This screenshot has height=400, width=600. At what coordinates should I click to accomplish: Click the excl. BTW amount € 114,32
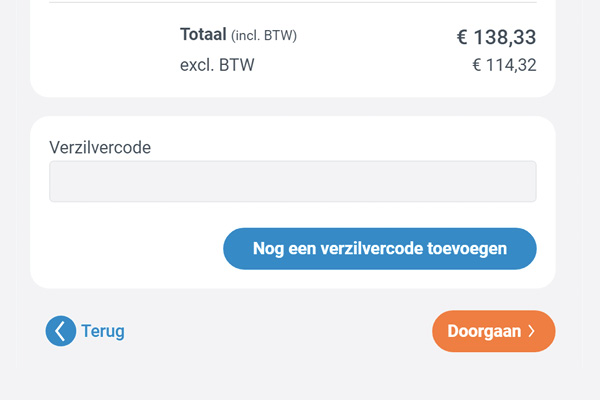click(504, 65)
